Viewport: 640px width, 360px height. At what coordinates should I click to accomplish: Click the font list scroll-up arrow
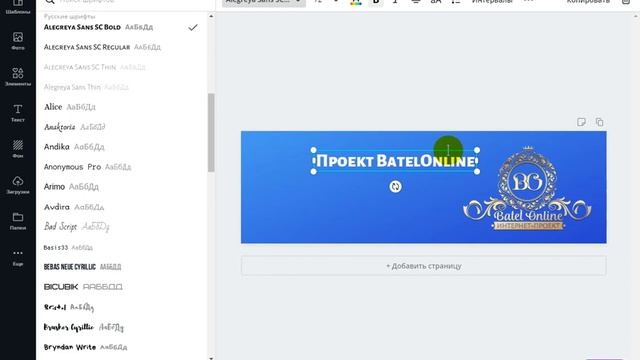[211, 16]
